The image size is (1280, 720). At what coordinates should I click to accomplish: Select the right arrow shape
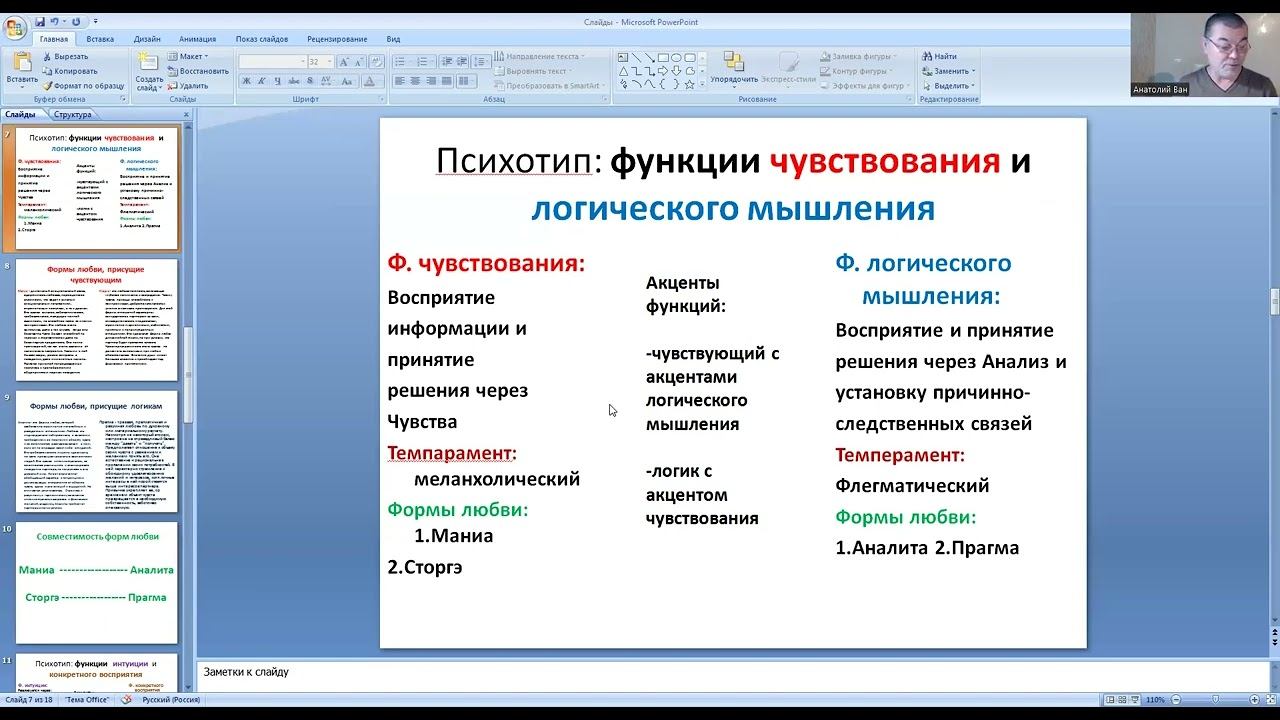pos(663,71)
